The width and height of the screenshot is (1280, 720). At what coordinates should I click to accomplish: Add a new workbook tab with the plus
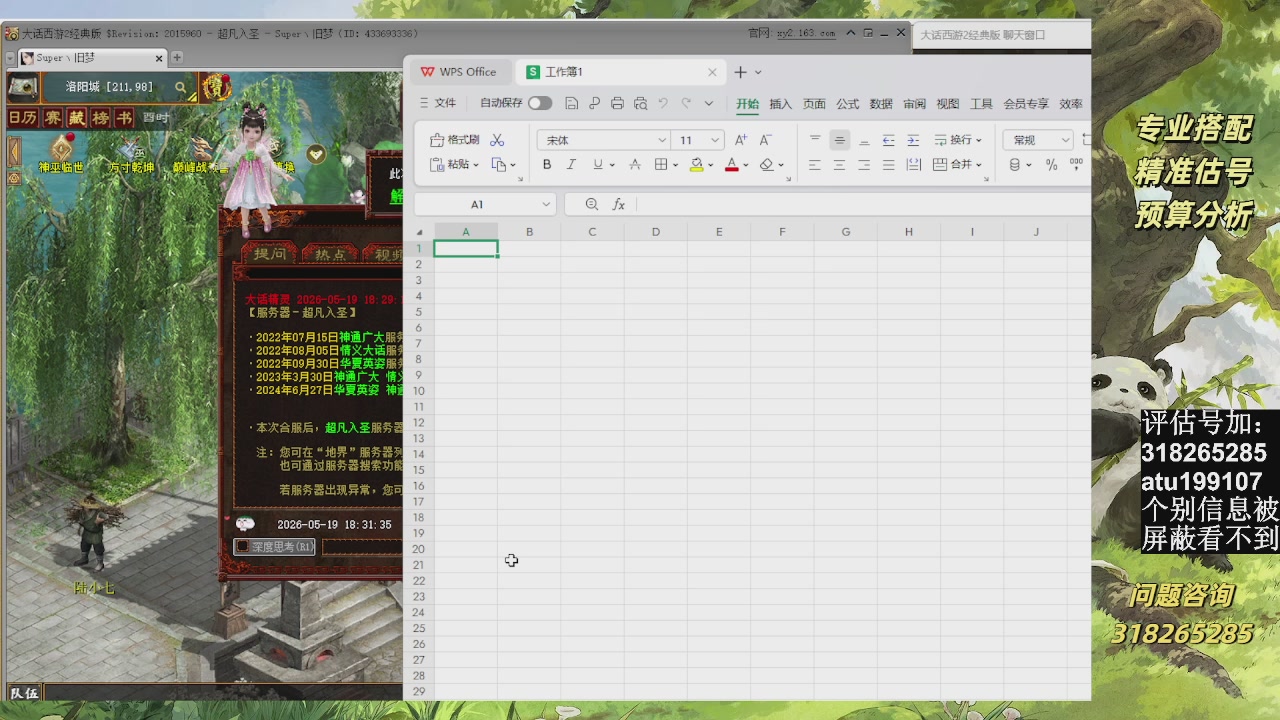740,72
